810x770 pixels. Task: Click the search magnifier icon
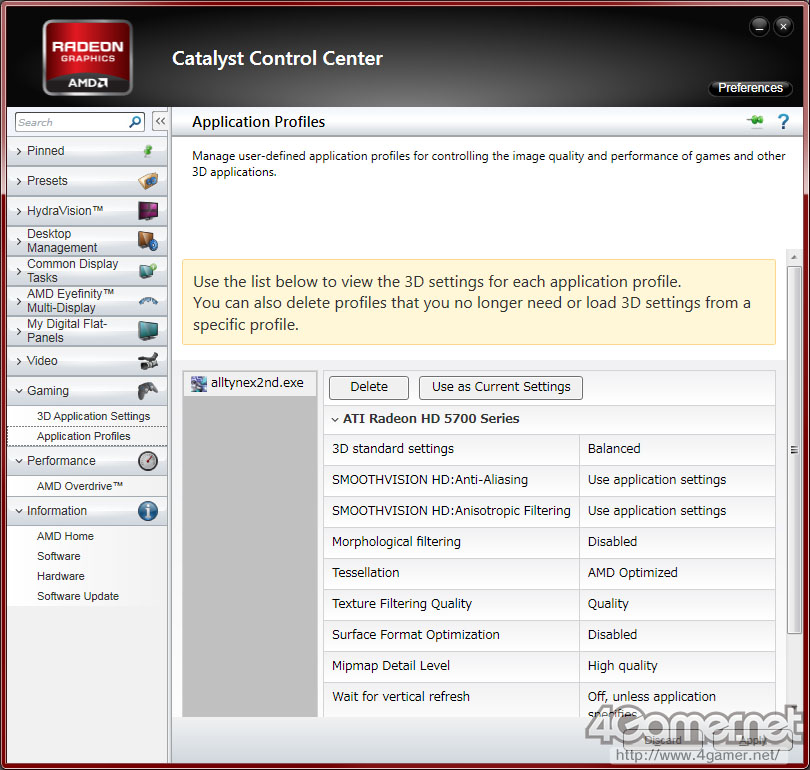click(135, 122)
